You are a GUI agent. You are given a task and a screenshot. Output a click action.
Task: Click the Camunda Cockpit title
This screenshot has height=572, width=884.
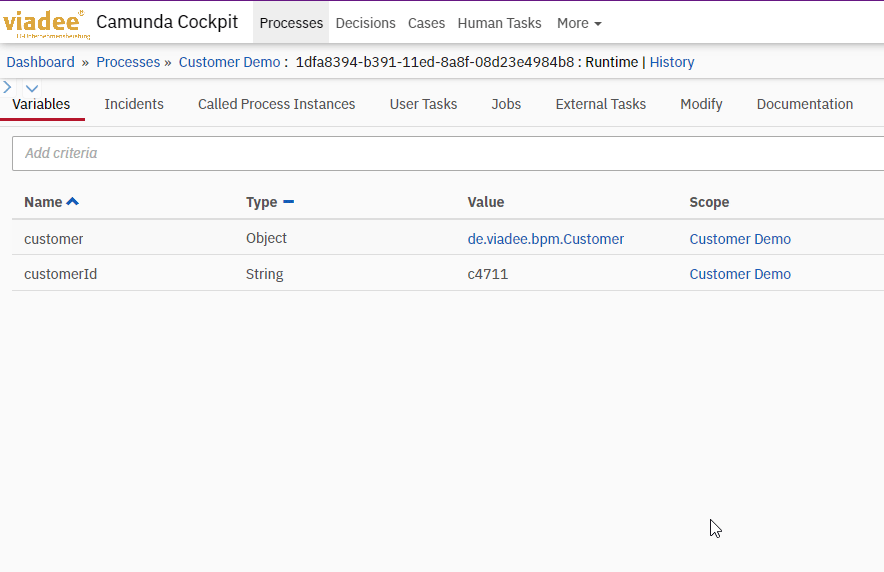tap(167, 22)
